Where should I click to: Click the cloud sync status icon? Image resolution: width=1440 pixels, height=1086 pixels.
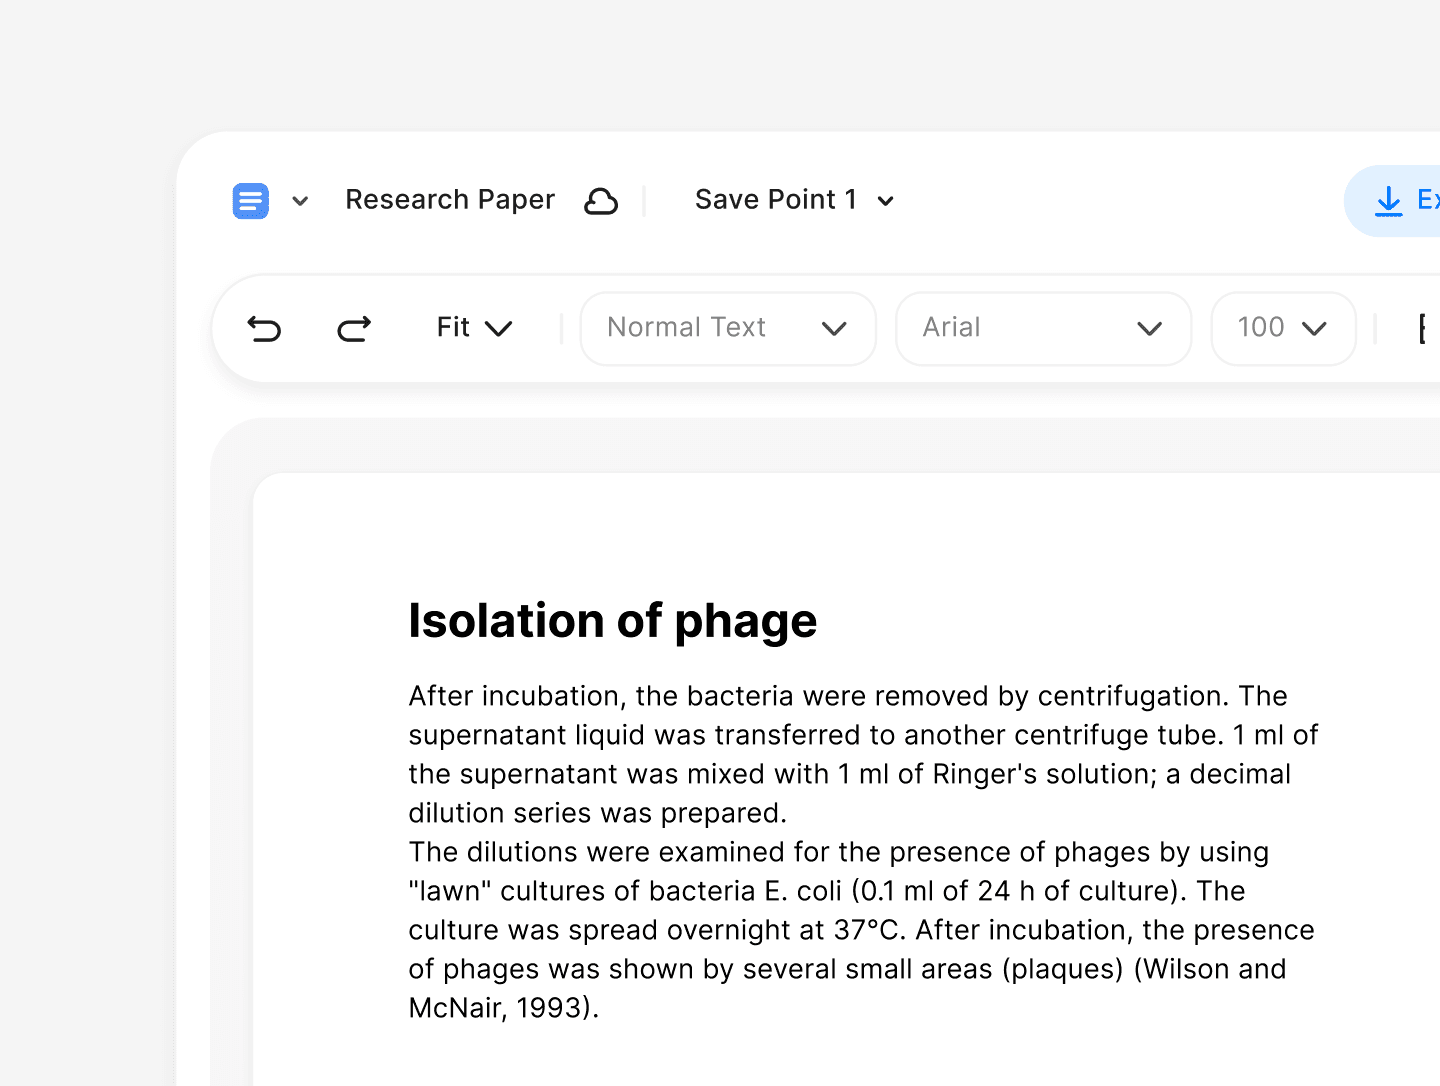[x=601, y=200]
